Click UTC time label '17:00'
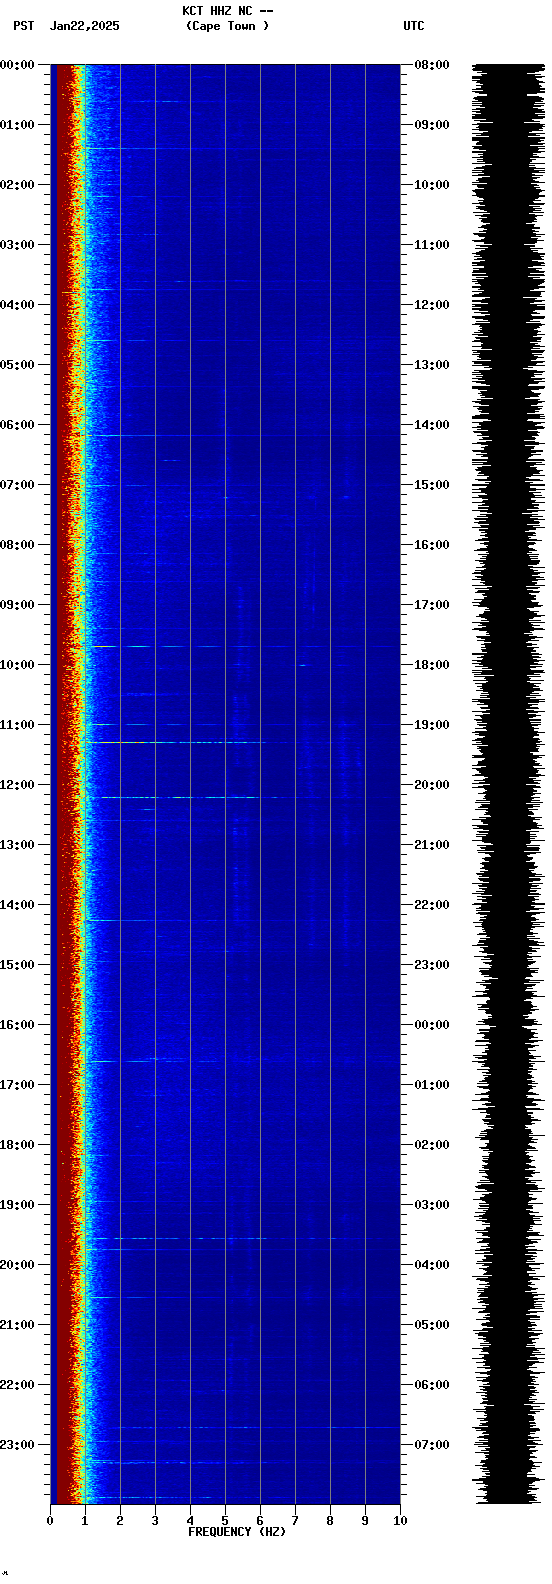 pyautogui.click(x=432, y=605)
